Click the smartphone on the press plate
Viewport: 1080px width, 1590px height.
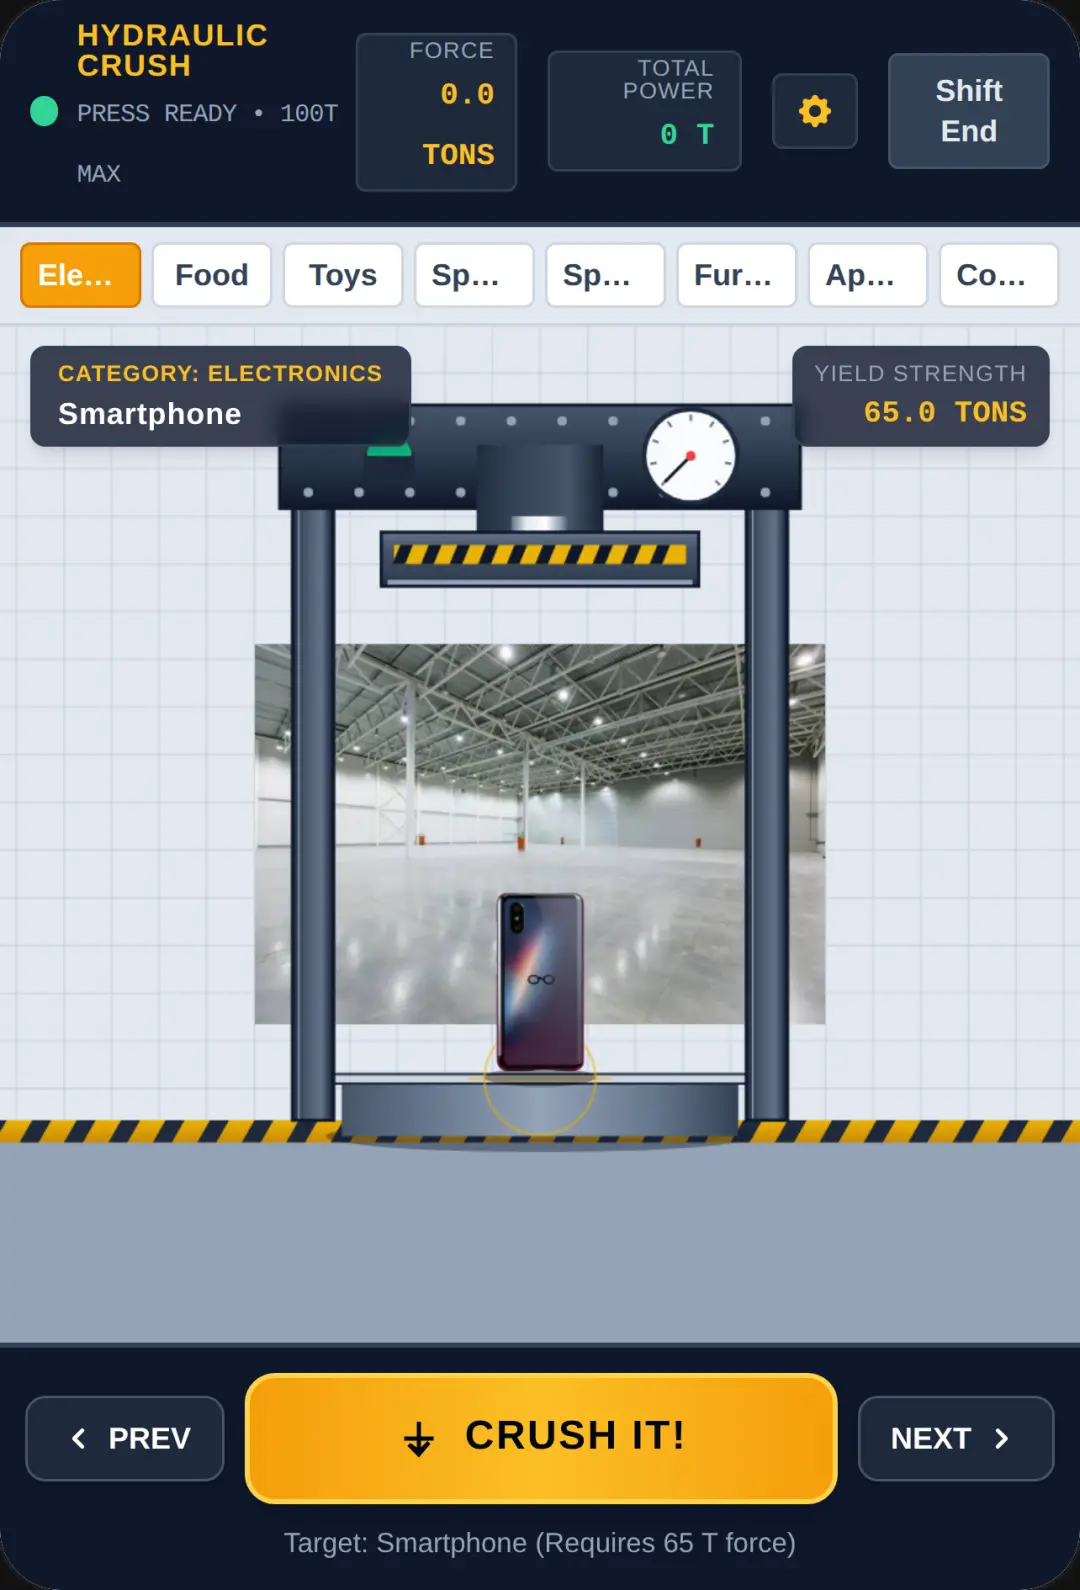(x=541, y=982)
